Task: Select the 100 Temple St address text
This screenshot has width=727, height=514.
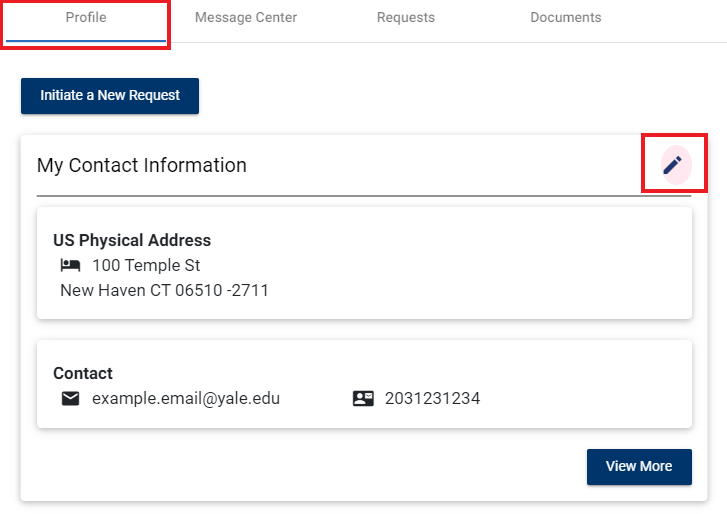Action: [146, 266]
